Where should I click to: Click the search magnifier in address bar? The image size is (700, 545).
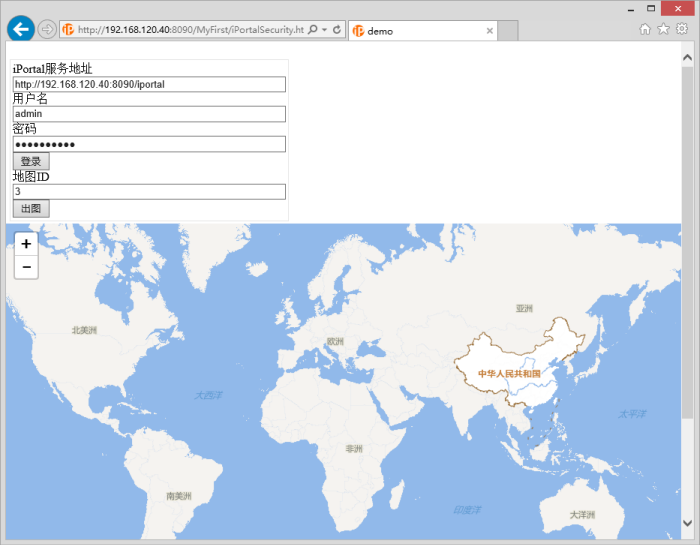coord(313,30)
